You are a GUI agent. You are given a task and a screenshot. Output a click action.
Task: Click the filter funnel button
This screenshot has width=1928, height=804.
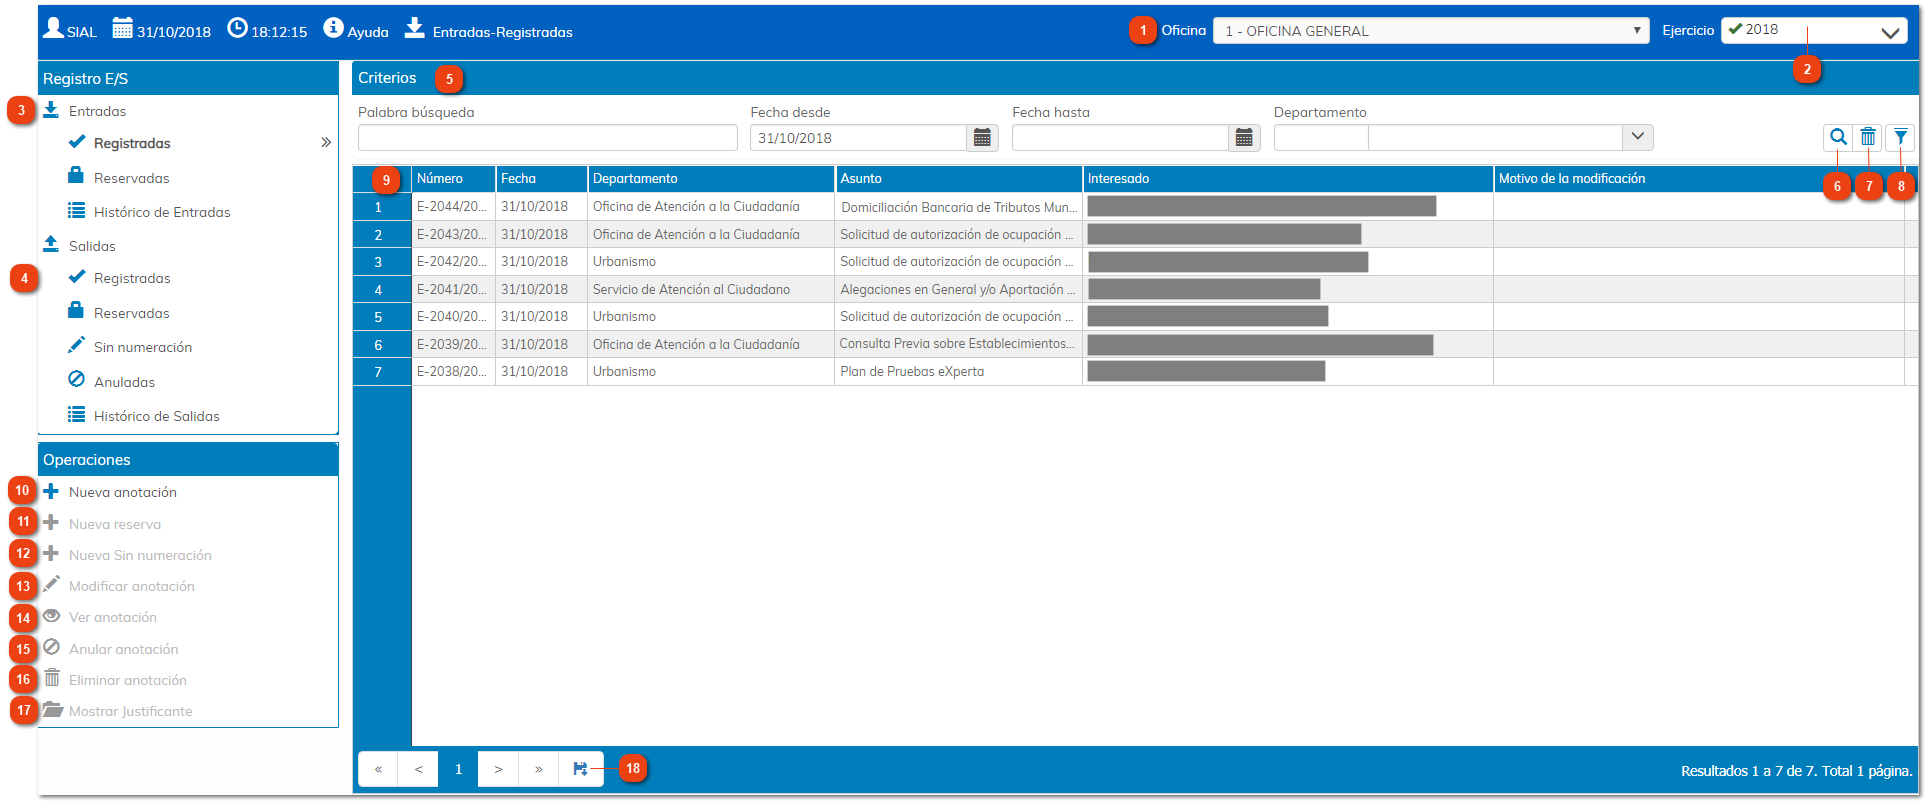tap(1900, 137)
